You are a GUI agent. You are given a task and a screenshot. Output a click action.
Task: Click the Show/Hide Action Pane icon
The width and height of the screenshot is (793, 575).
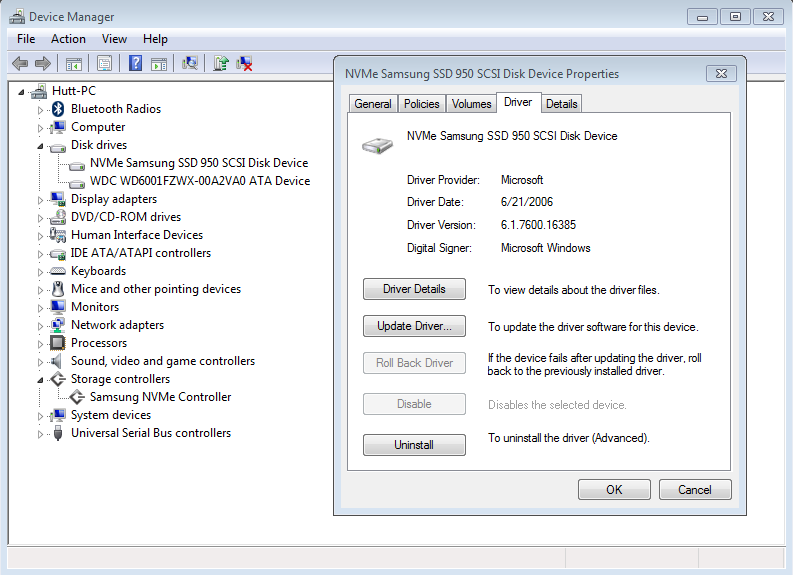click(x=159, y=64)
